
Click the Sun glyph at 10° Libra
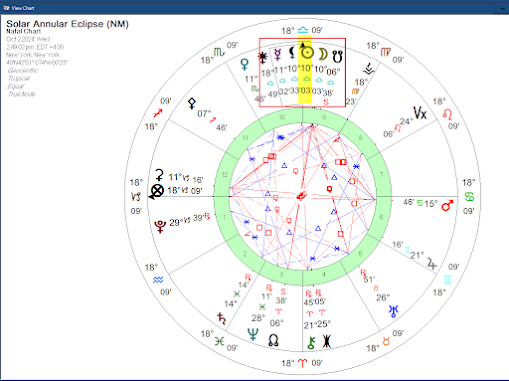[307, 53]
